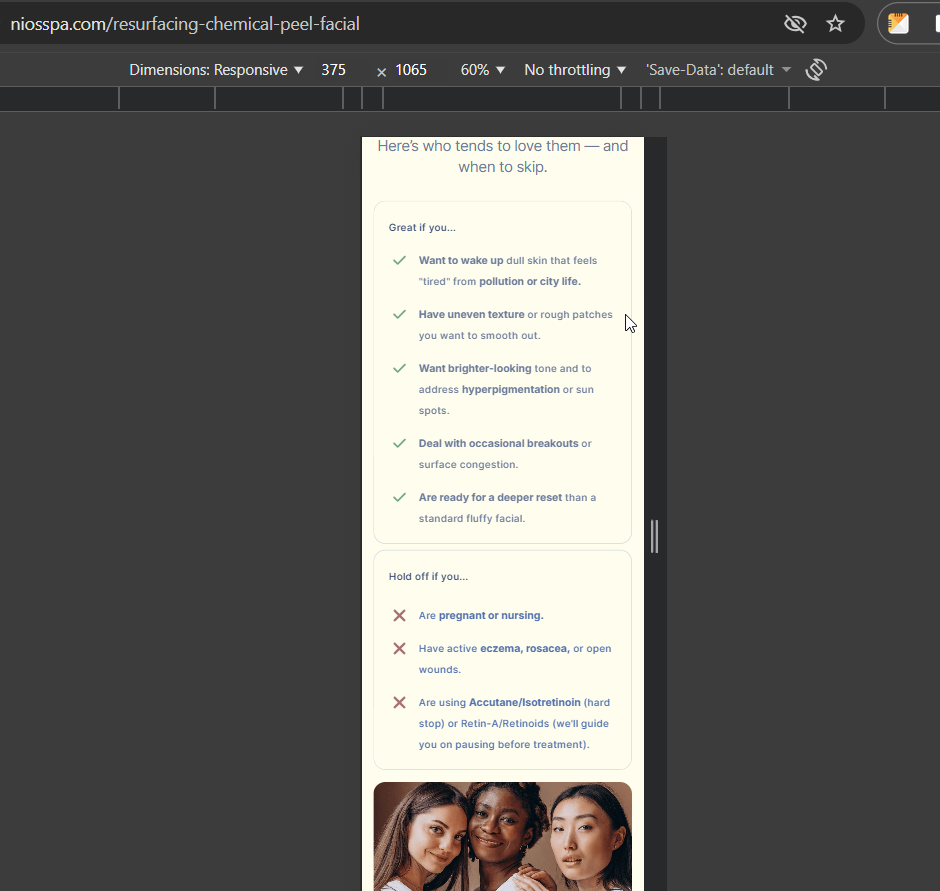The height and width of the screenshot is (891, 940).
Task: Open the Dimensions: Responsive dropdown
Action: [x=216, y=70]
